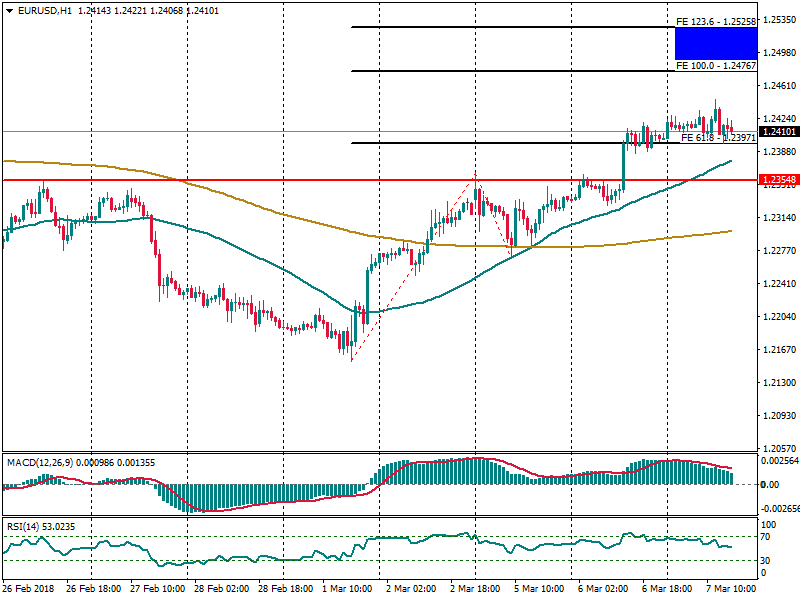Click the 1.20930 price on the scale
The width and height of the screenshot is (800, 600).
coord(778,415)
